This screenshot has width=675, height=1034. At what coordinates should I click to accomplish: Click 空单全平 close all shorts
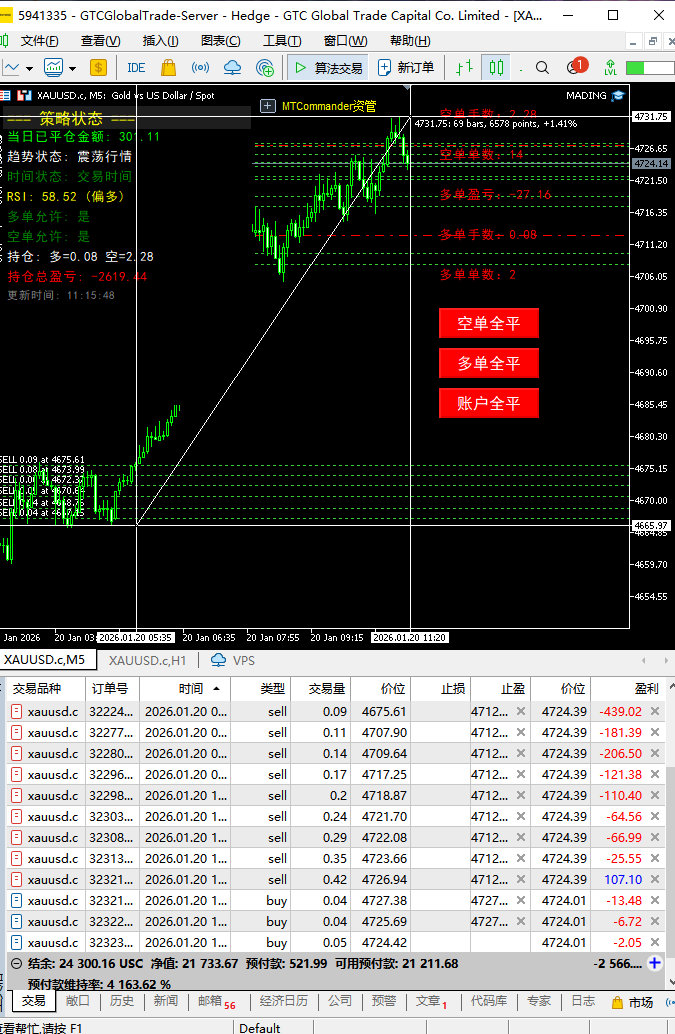(488, 323)
